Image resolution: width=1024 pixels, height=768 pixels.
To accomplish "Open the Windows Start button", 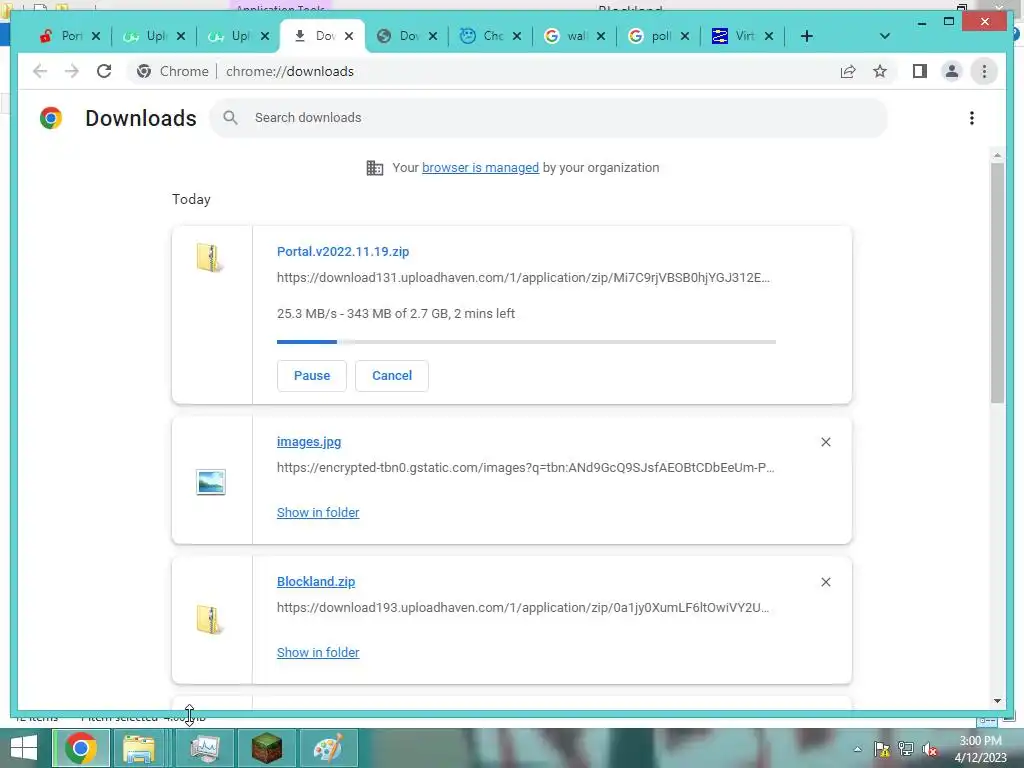I will (x=24, y=748).
